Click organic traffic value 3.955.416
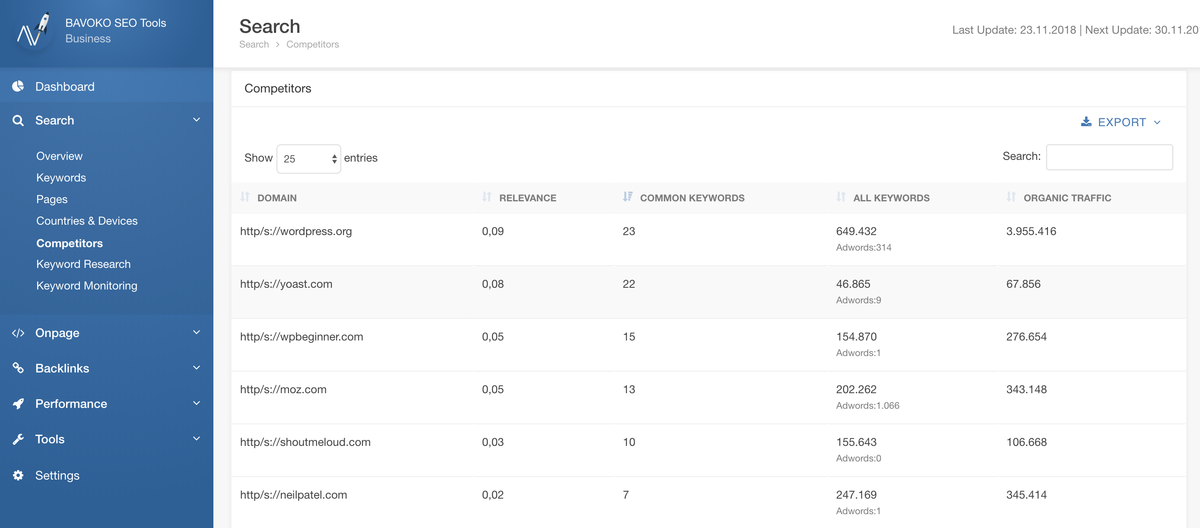 pos(1031,232)
